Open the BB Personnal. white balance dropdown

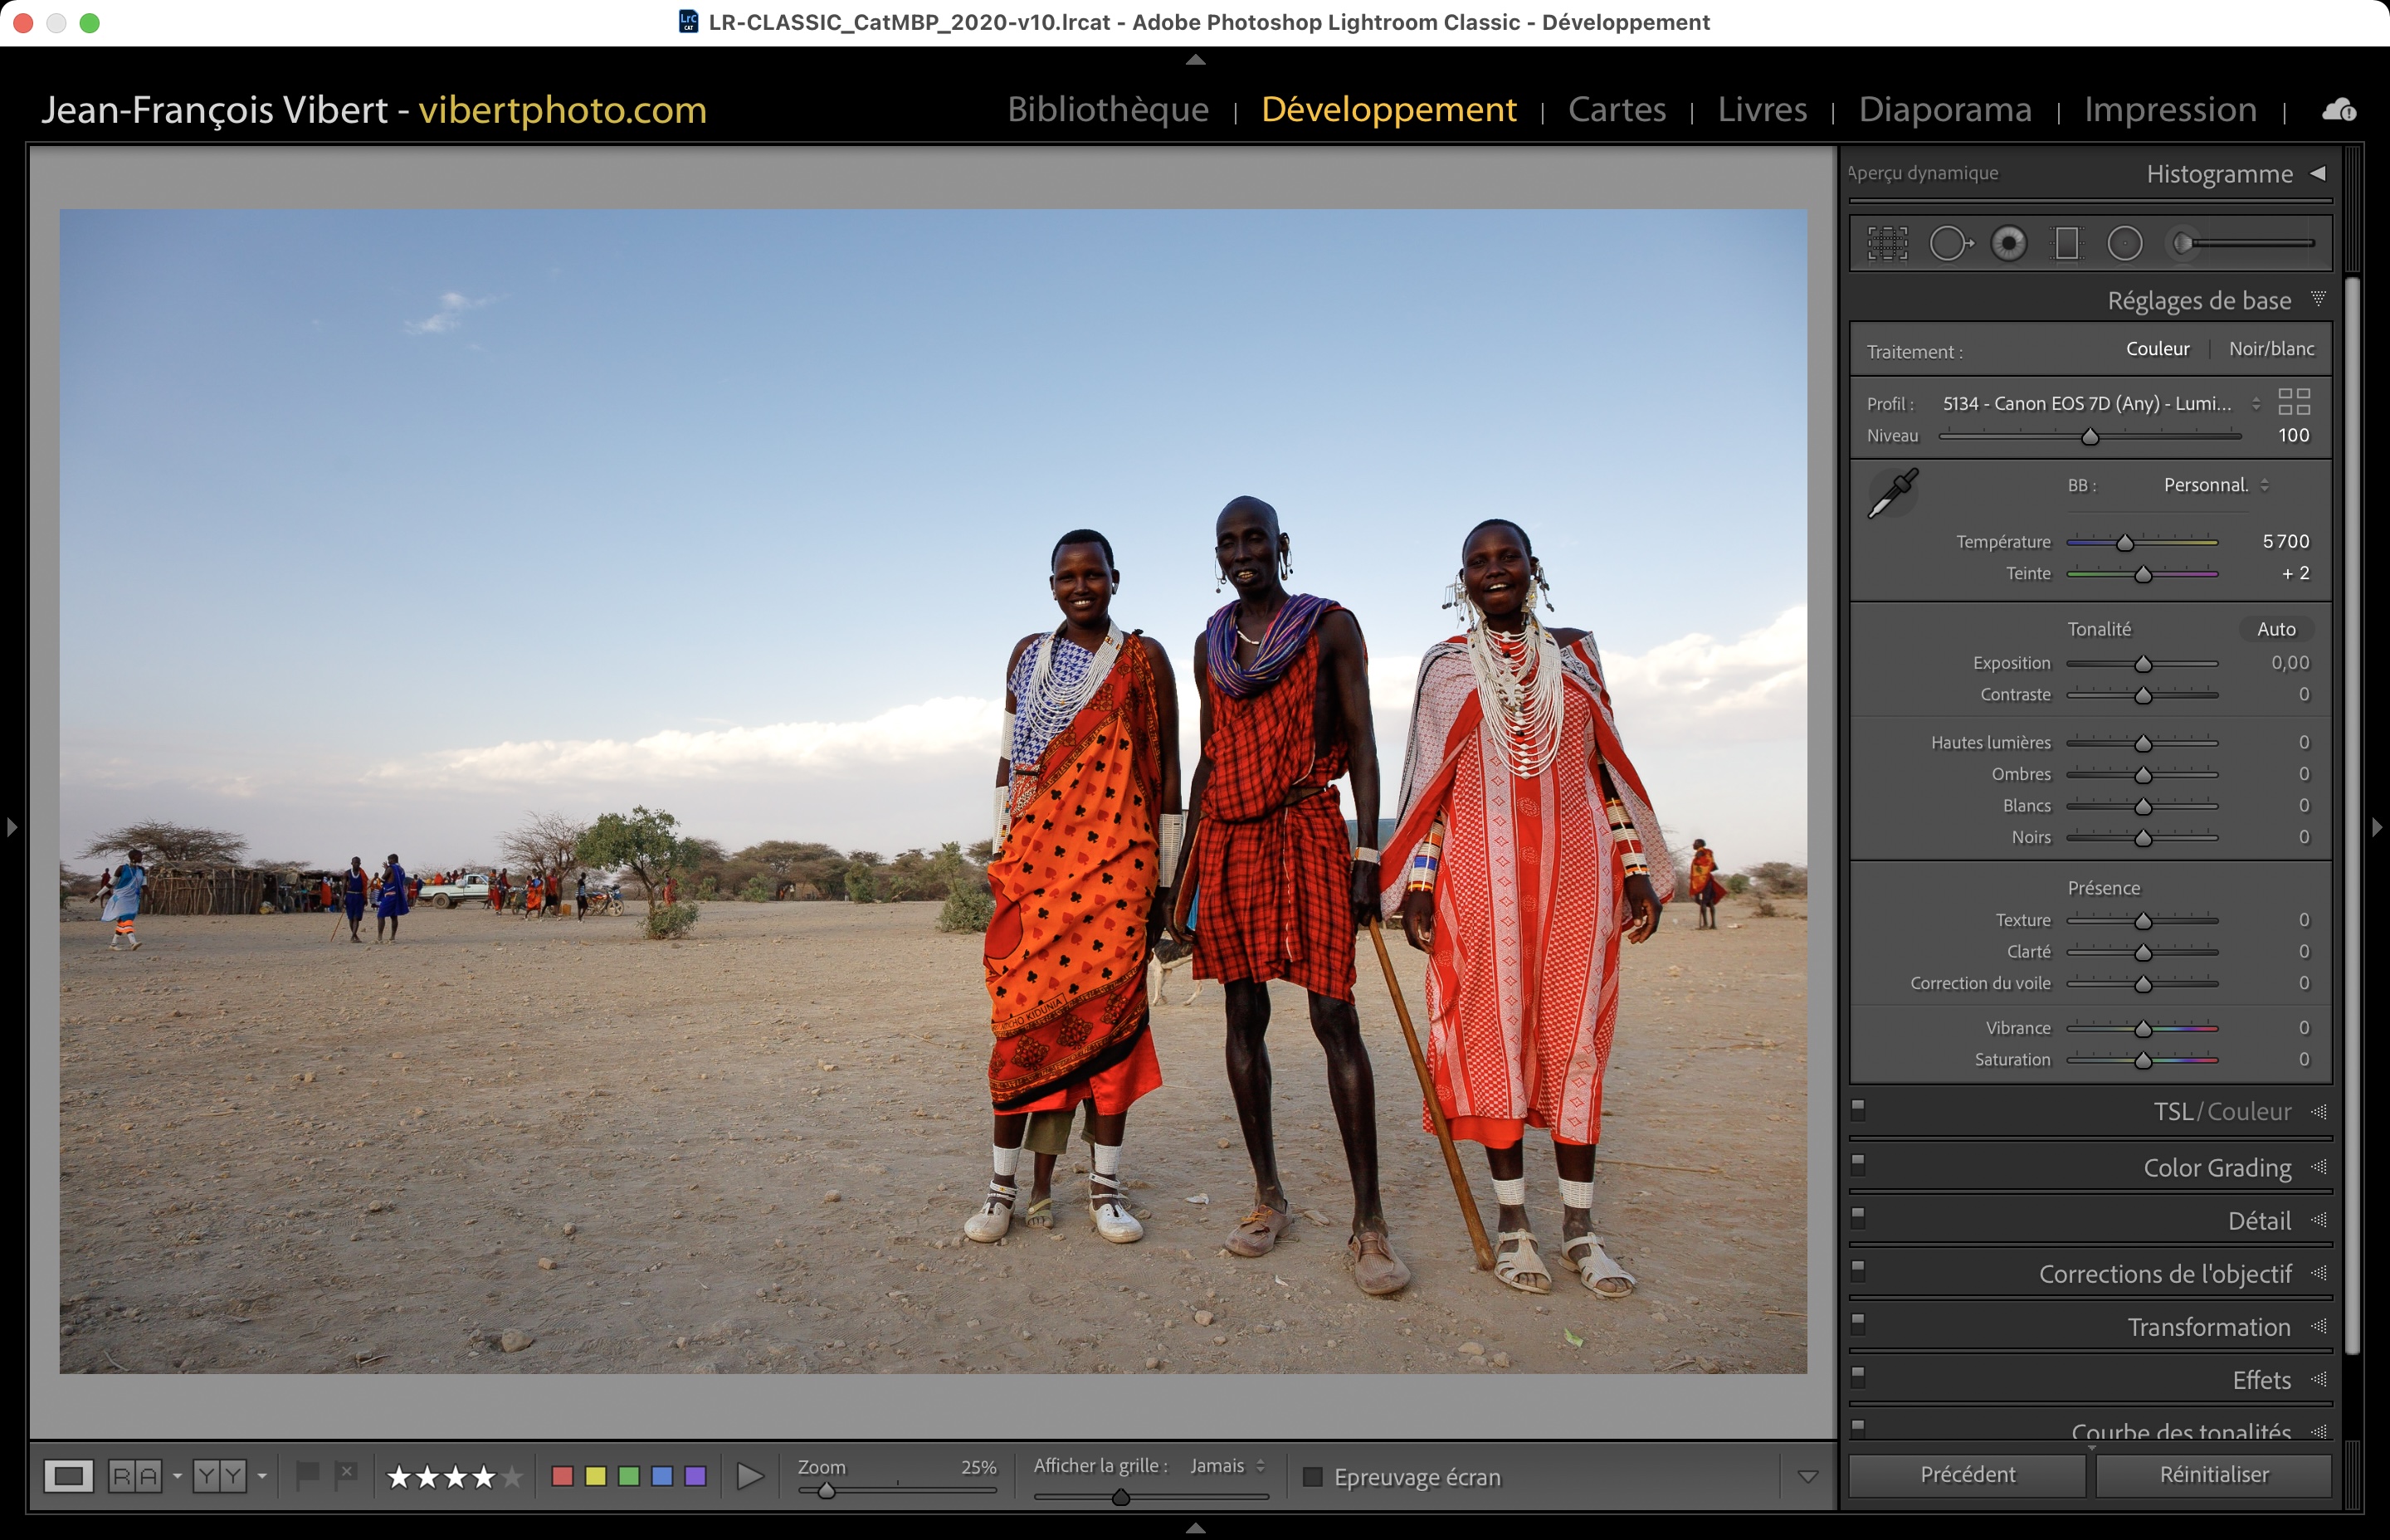2215,485
